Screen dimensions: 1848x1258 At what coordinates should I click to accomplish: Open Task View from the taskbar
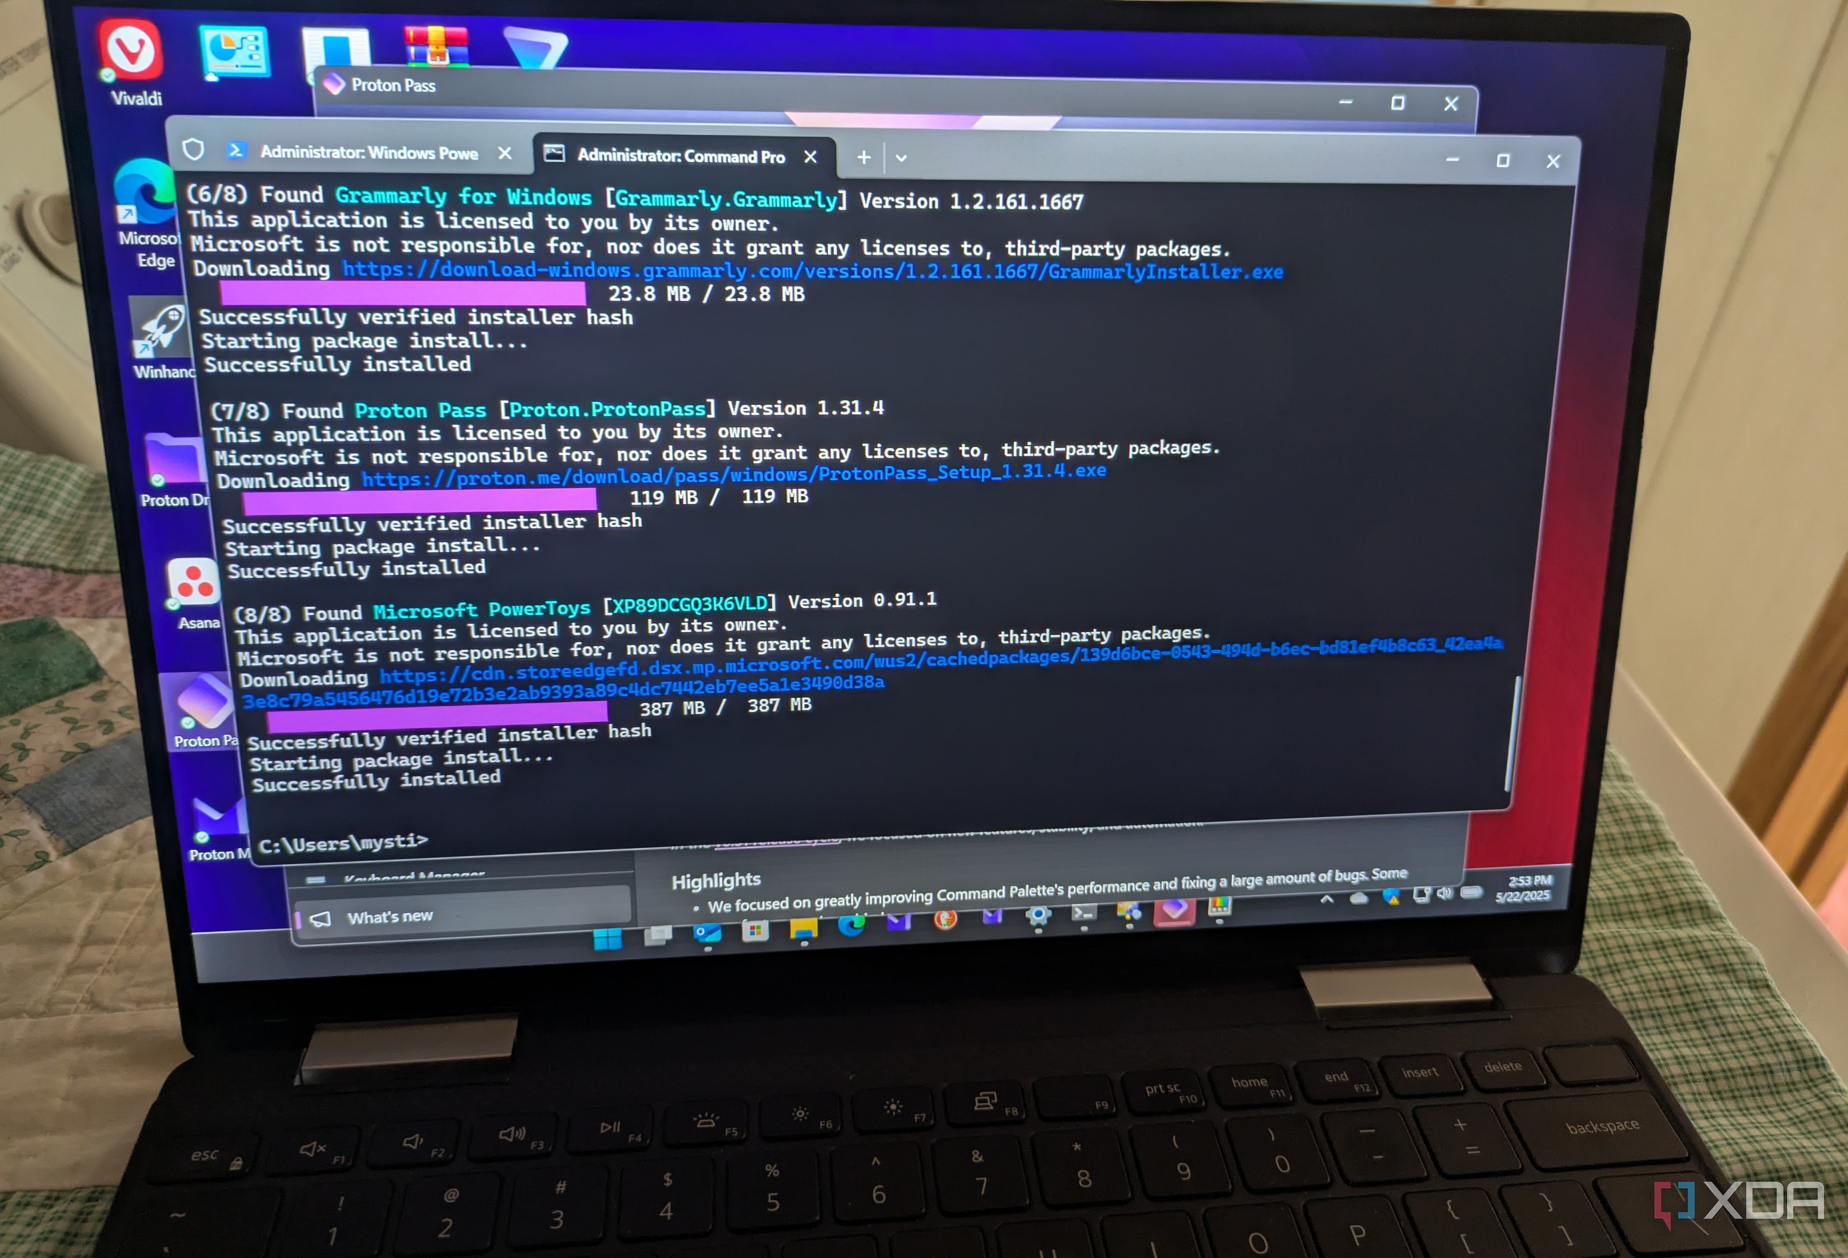coord(658,936)
